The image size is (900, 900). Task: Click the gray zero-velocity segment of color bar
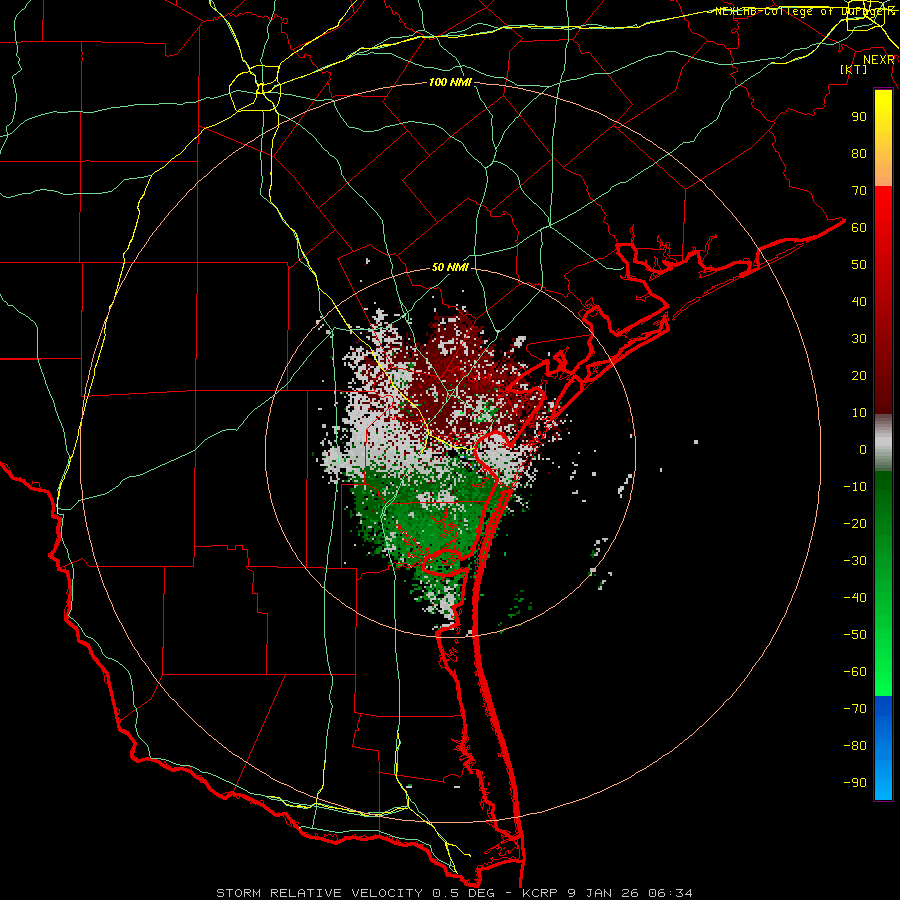tap(883, 442)
